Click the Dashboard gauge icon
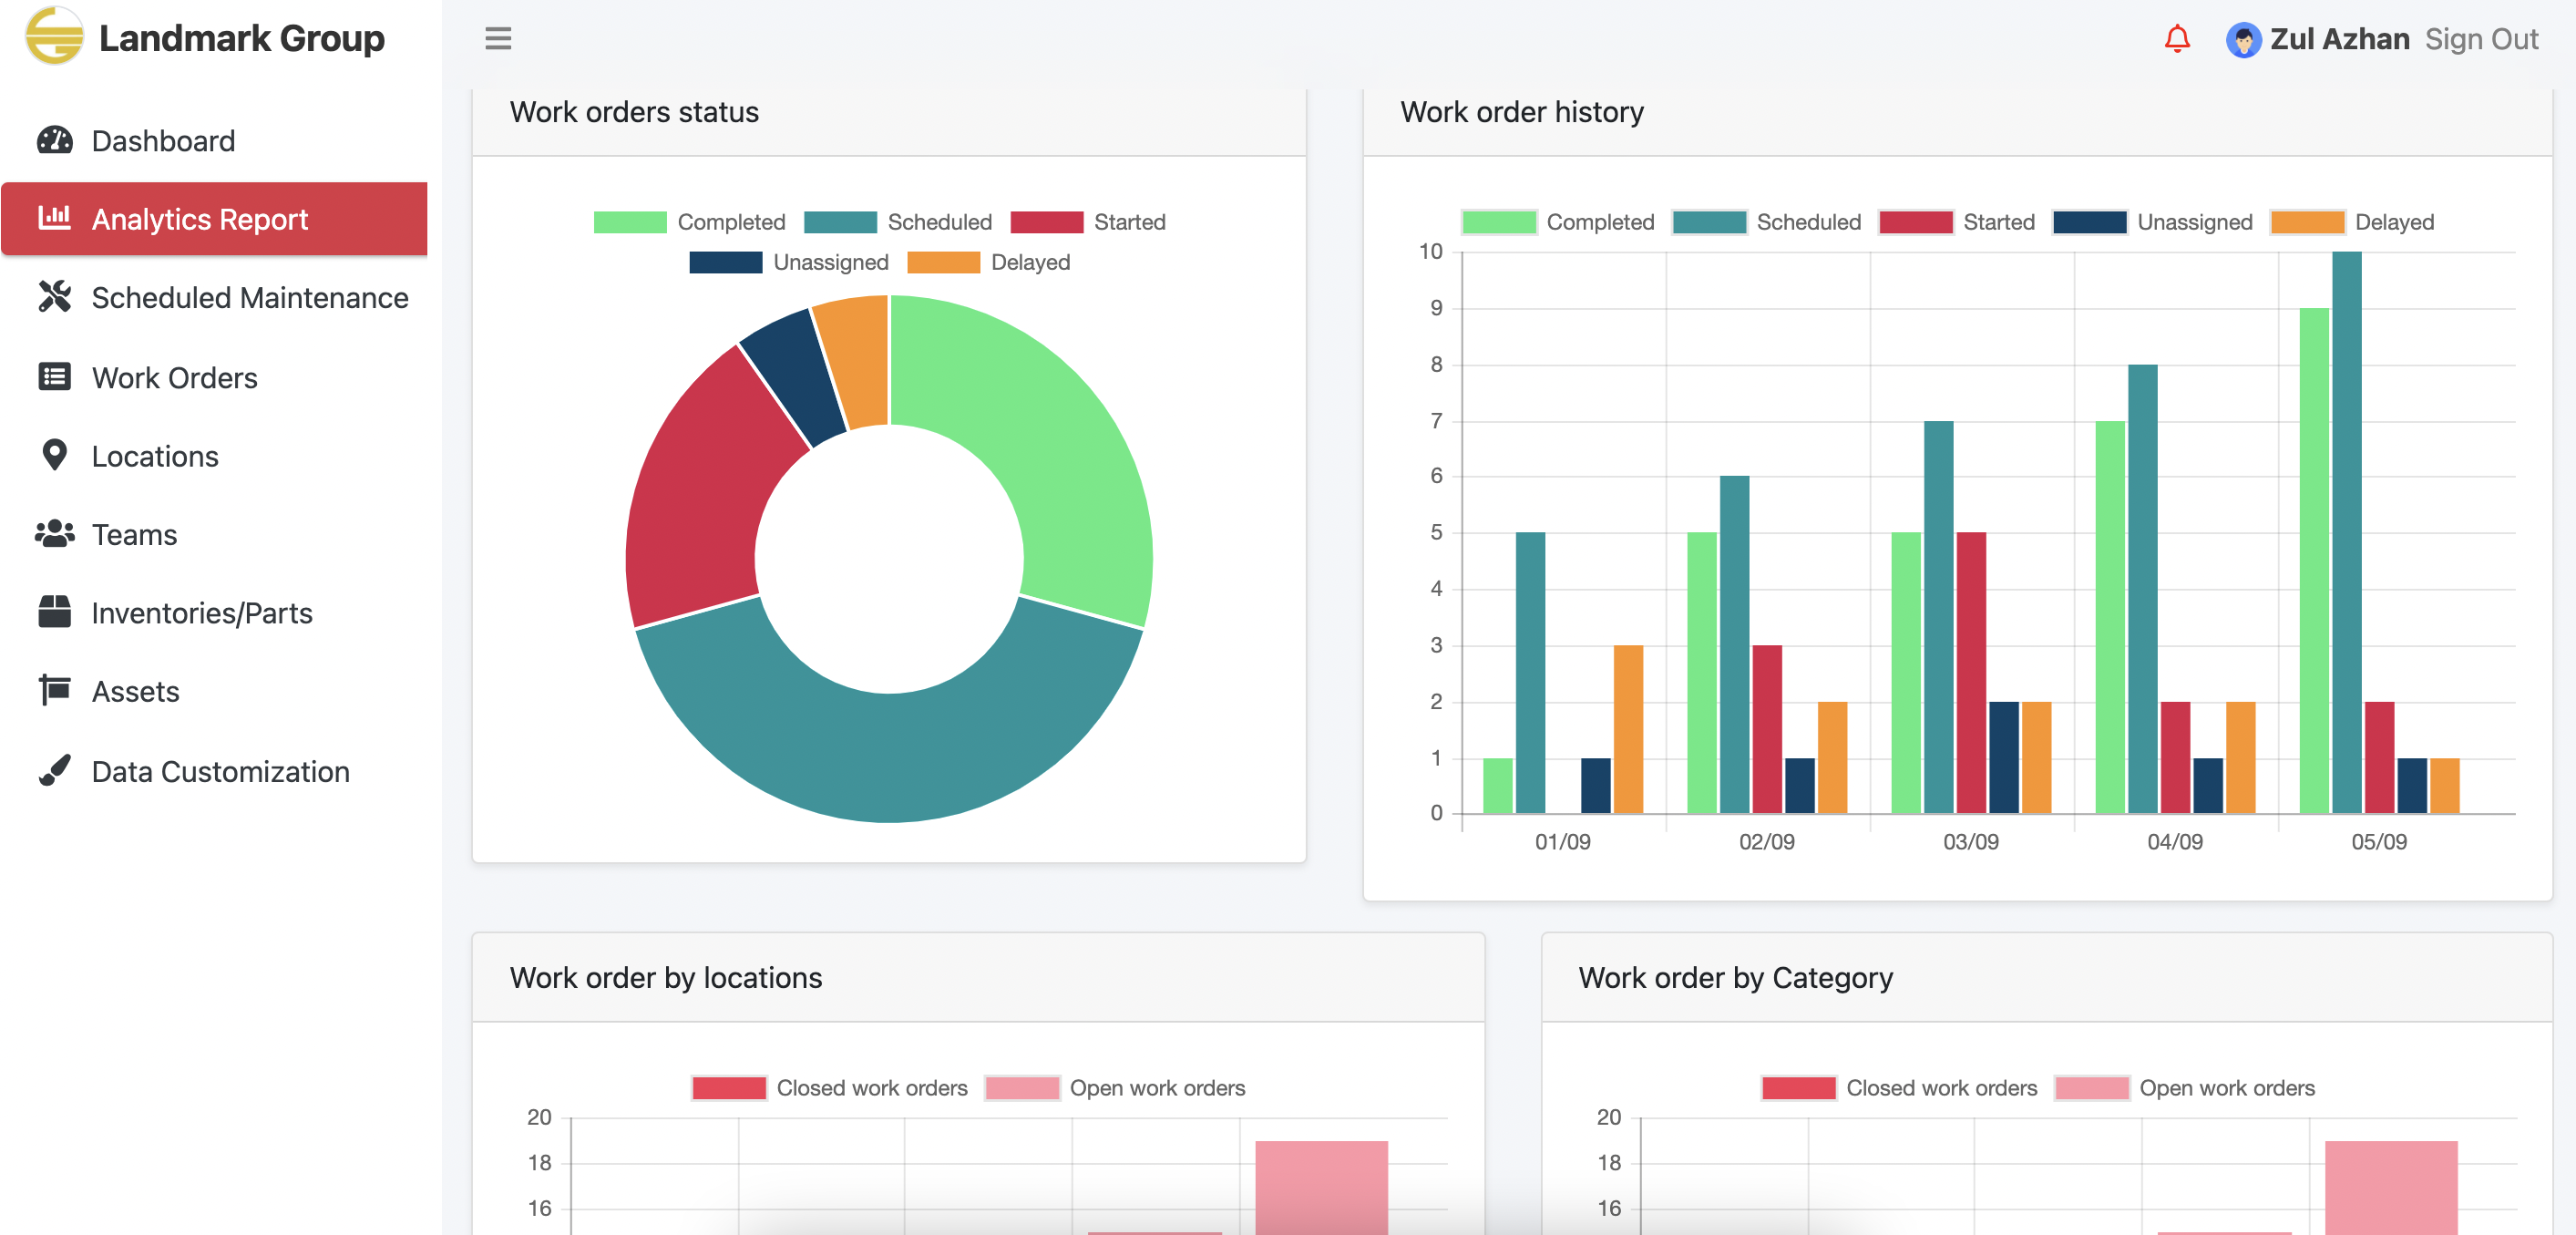This screenshot has width=2576, height=1235. click(x=54, y=140)
